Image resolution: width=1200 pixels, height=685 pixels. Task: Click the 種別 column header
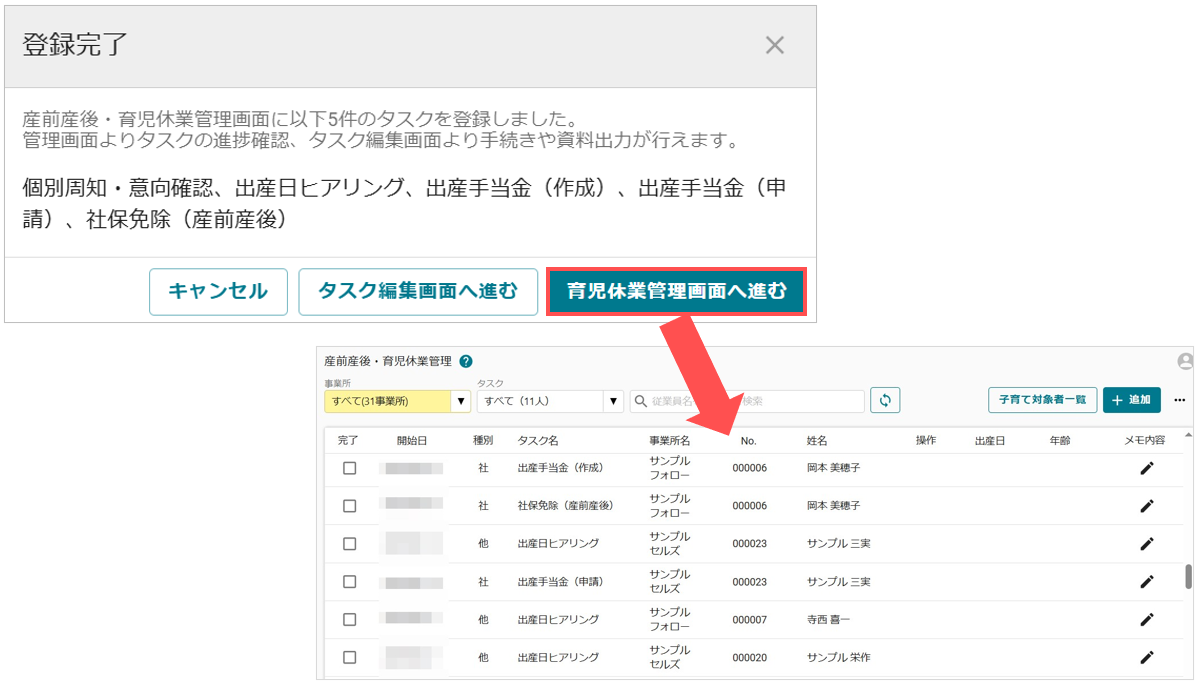point(483,440)
